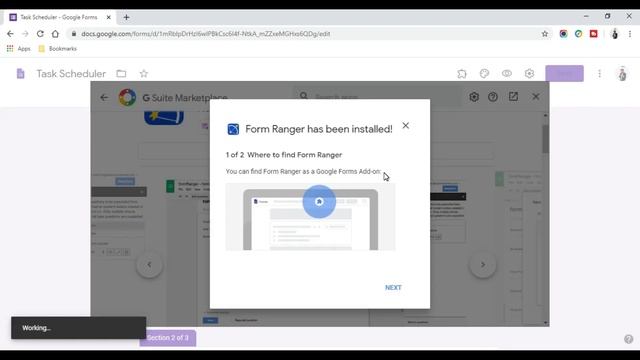This screenshot has height=360, width=640.
Task: Open the form settings gear
Action: [529, 73]
